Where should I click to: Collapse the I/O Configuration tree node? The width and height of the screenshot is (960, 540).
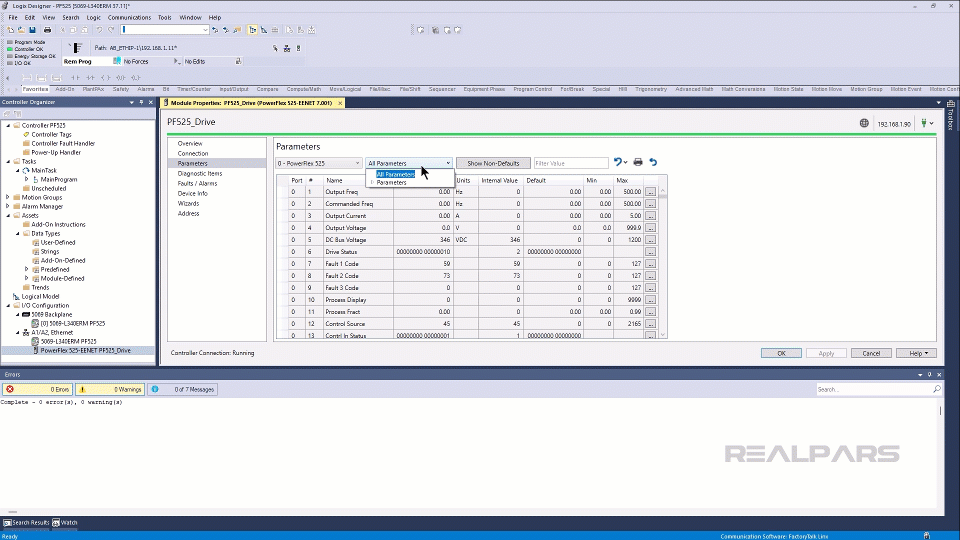click(x=9, y=306)
